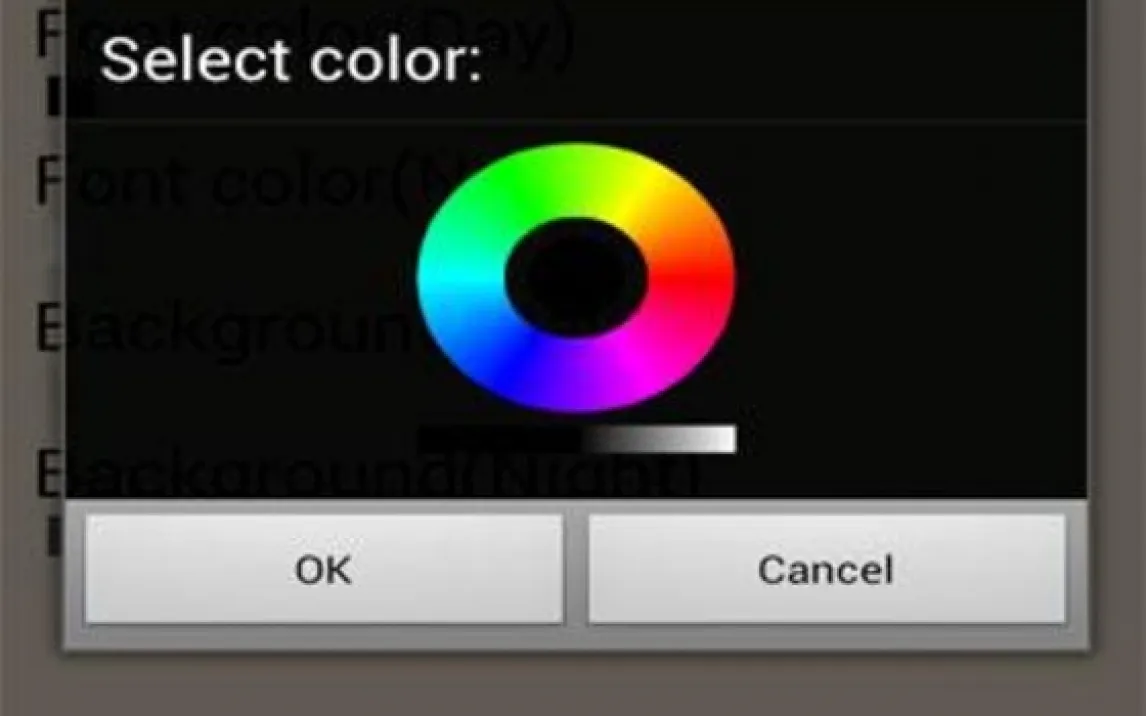Image resolution: width=1146 pixels, height=716 pixels.
Task: Pick violet on the color wheel
Action: [577, 376]
